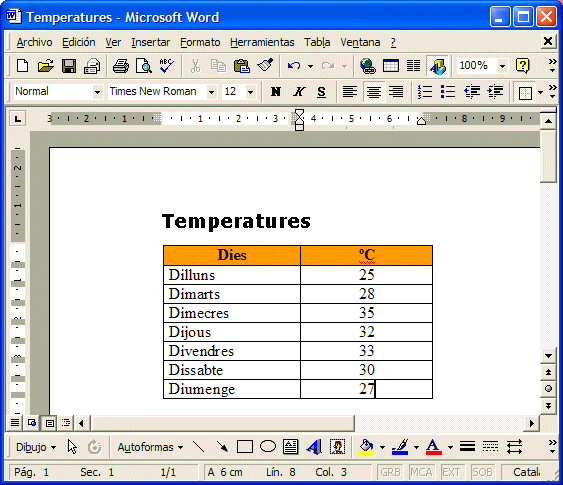Viewport: 563px width, 485px height.
Task: Apply the yellow fill color bucket
Action: (x=366, y=447)
